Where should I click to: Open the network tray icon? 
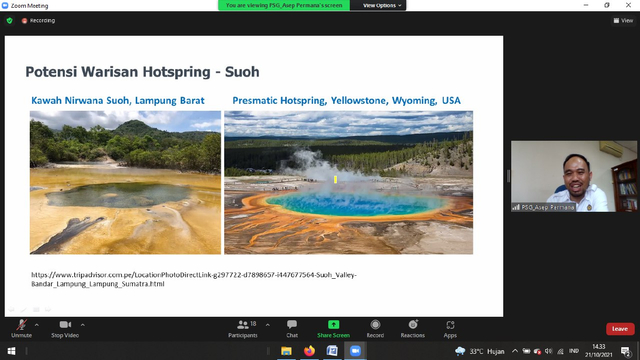[560, 351]
